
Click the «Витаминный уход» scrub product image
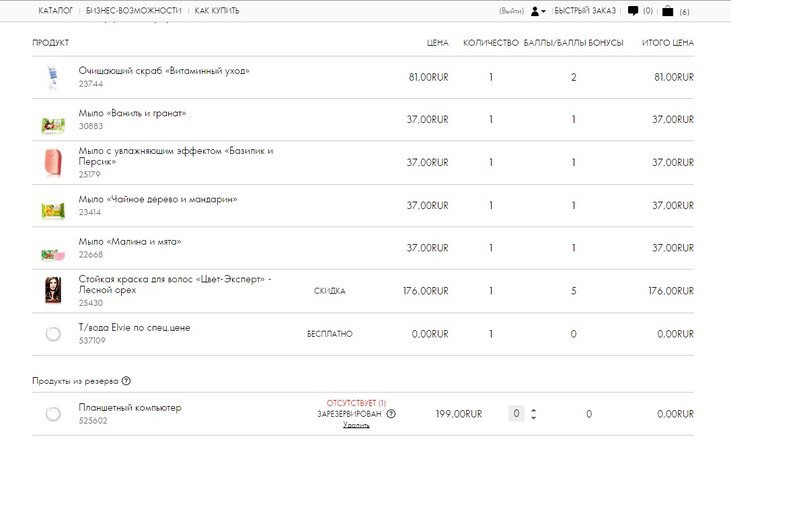[53, 78]
